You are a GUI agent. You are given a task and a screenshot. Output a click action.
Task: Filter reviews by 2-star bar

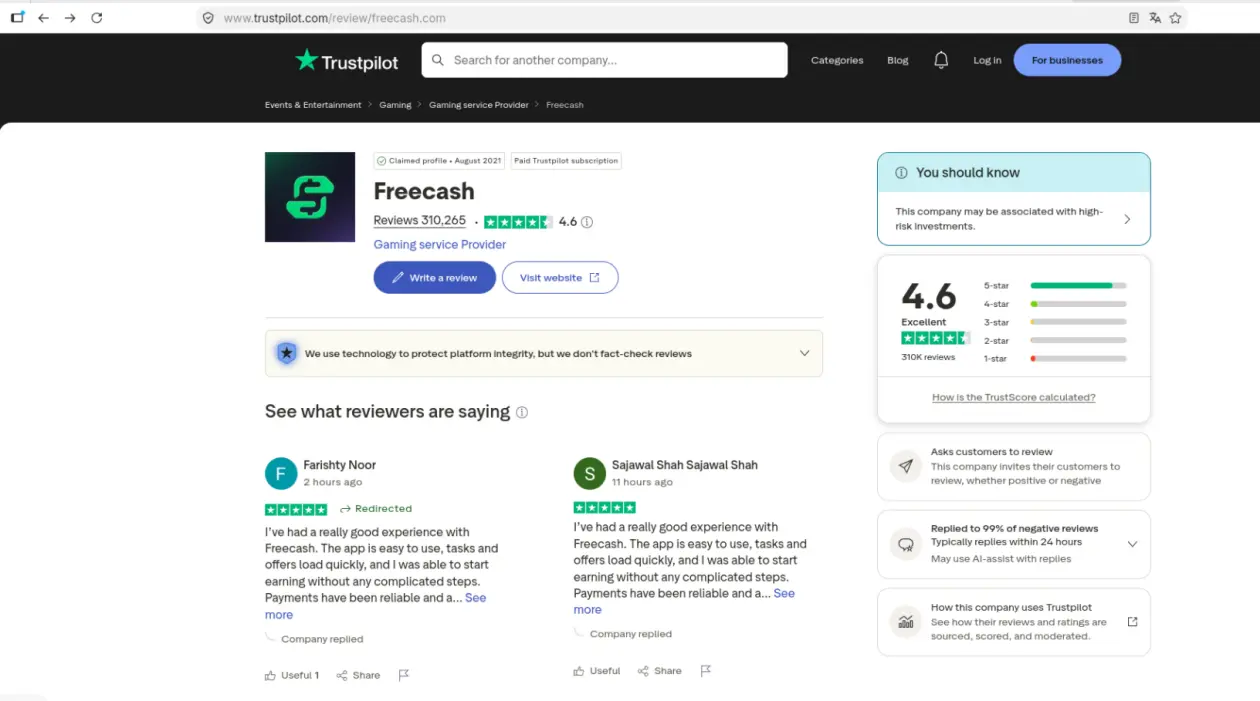coord(1078,340)
